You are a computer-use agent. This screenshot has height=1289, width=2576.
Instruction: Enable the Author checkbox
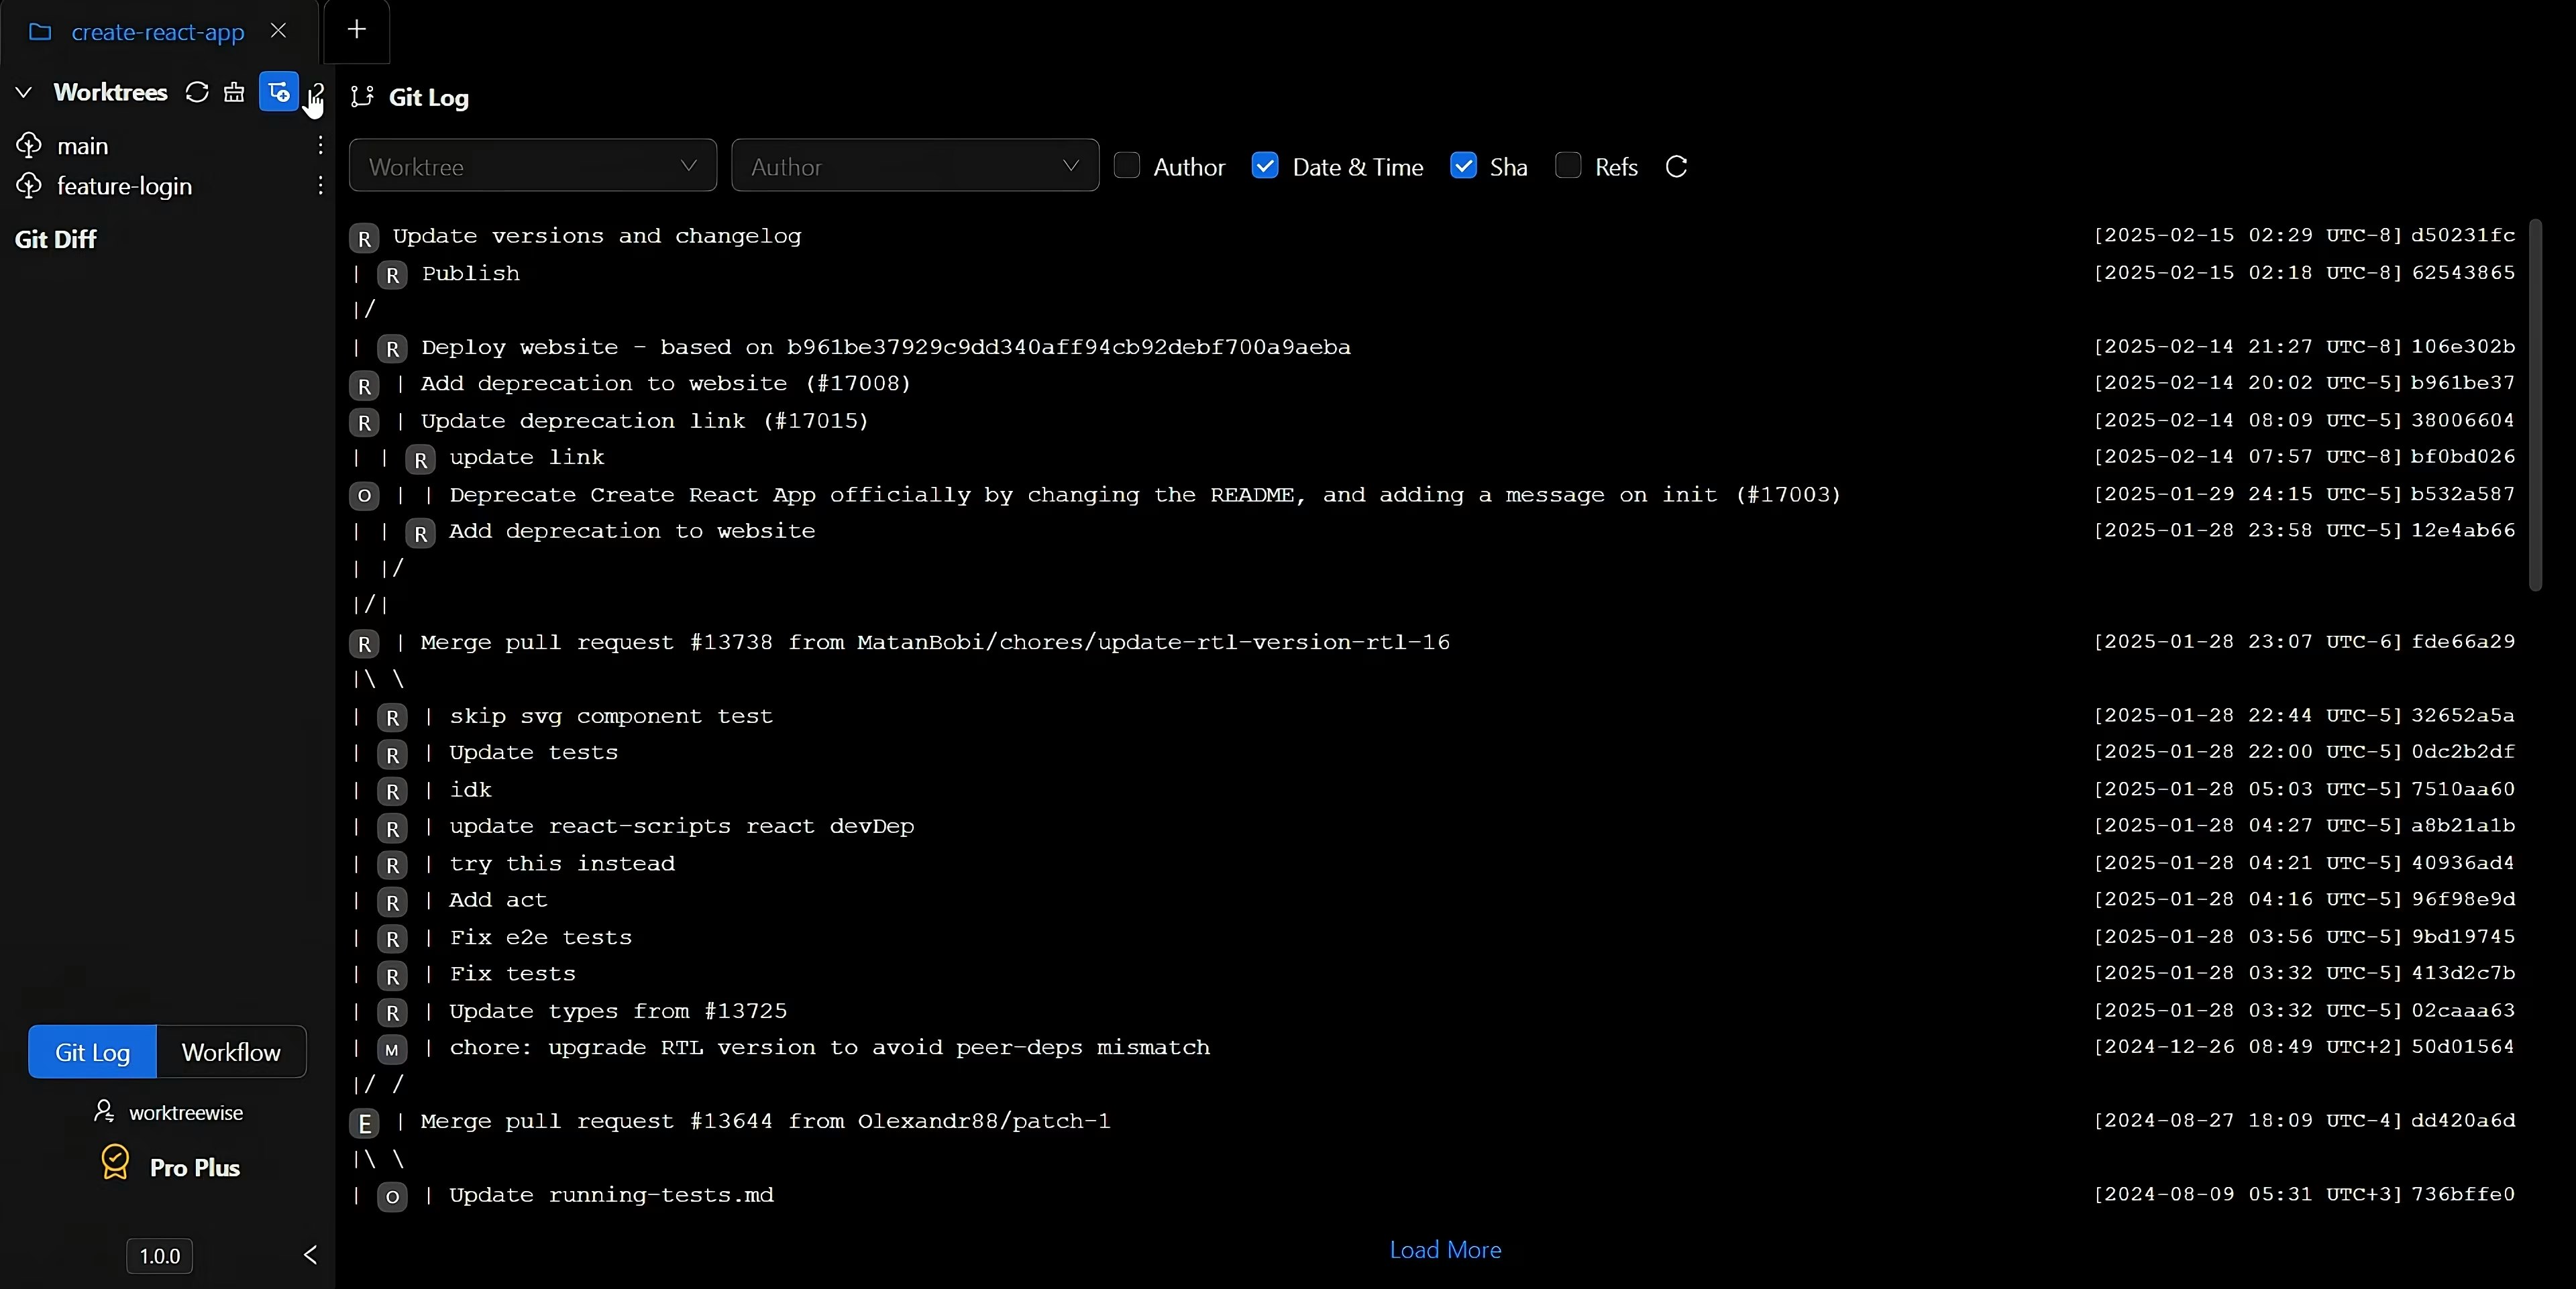tap(1127, 166)
